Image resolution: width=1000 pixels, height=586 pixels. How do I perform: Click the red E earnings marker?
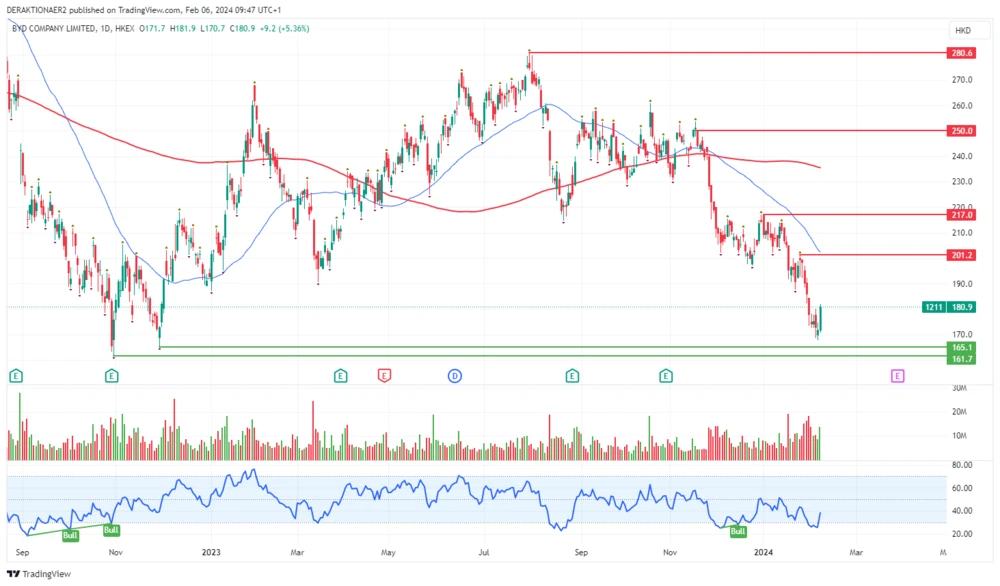coord(383,376)
